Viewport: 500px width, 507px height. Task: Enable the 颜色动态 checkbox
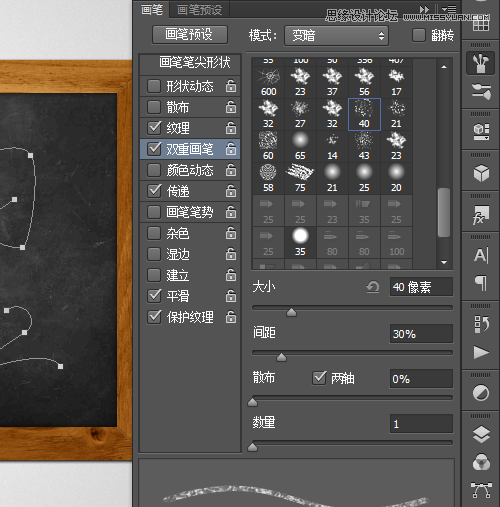(x=154, y=170)
